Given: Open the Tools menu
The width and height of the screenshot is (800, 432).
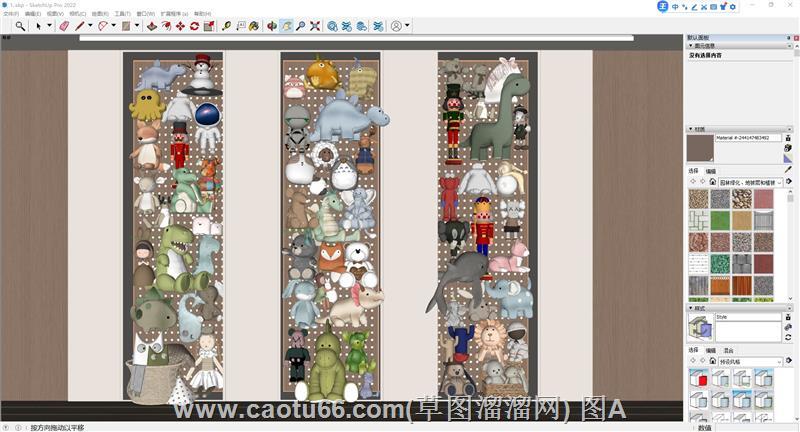Looking at the screenshot, I should point(122,14).
